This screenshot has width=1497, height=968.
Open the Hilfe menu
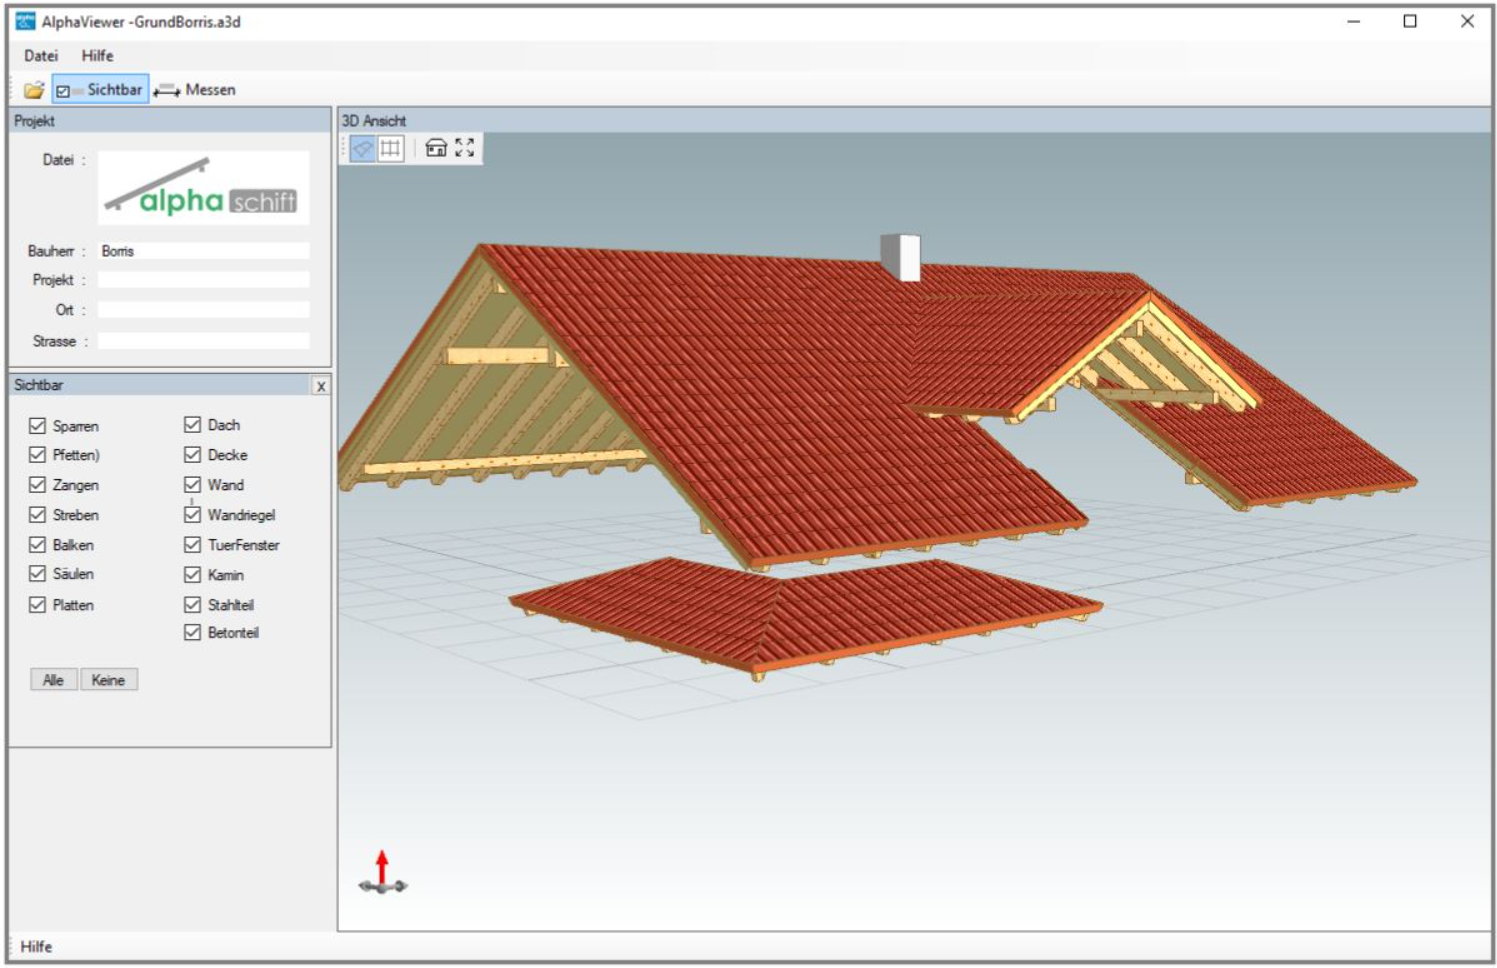pos(97,56)
